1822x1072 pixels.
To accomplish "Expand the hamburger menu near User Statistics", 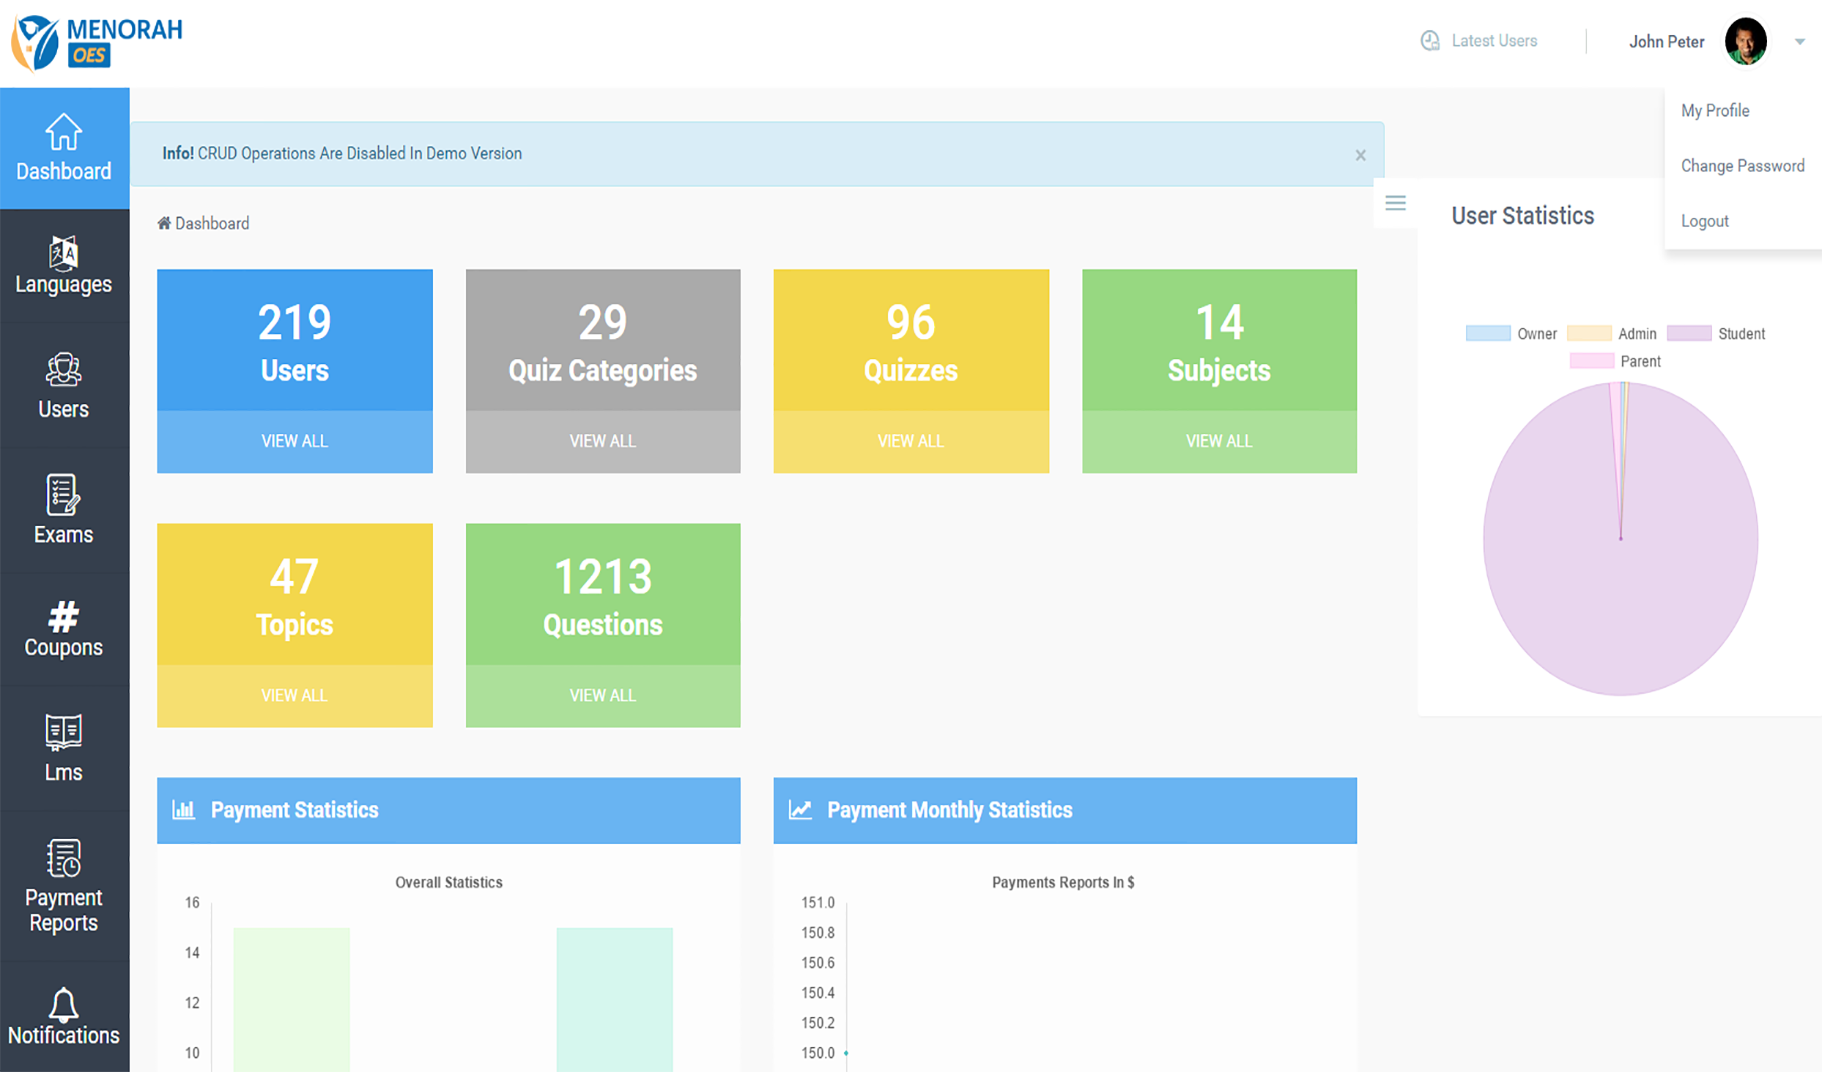I will pos(1395,203).
